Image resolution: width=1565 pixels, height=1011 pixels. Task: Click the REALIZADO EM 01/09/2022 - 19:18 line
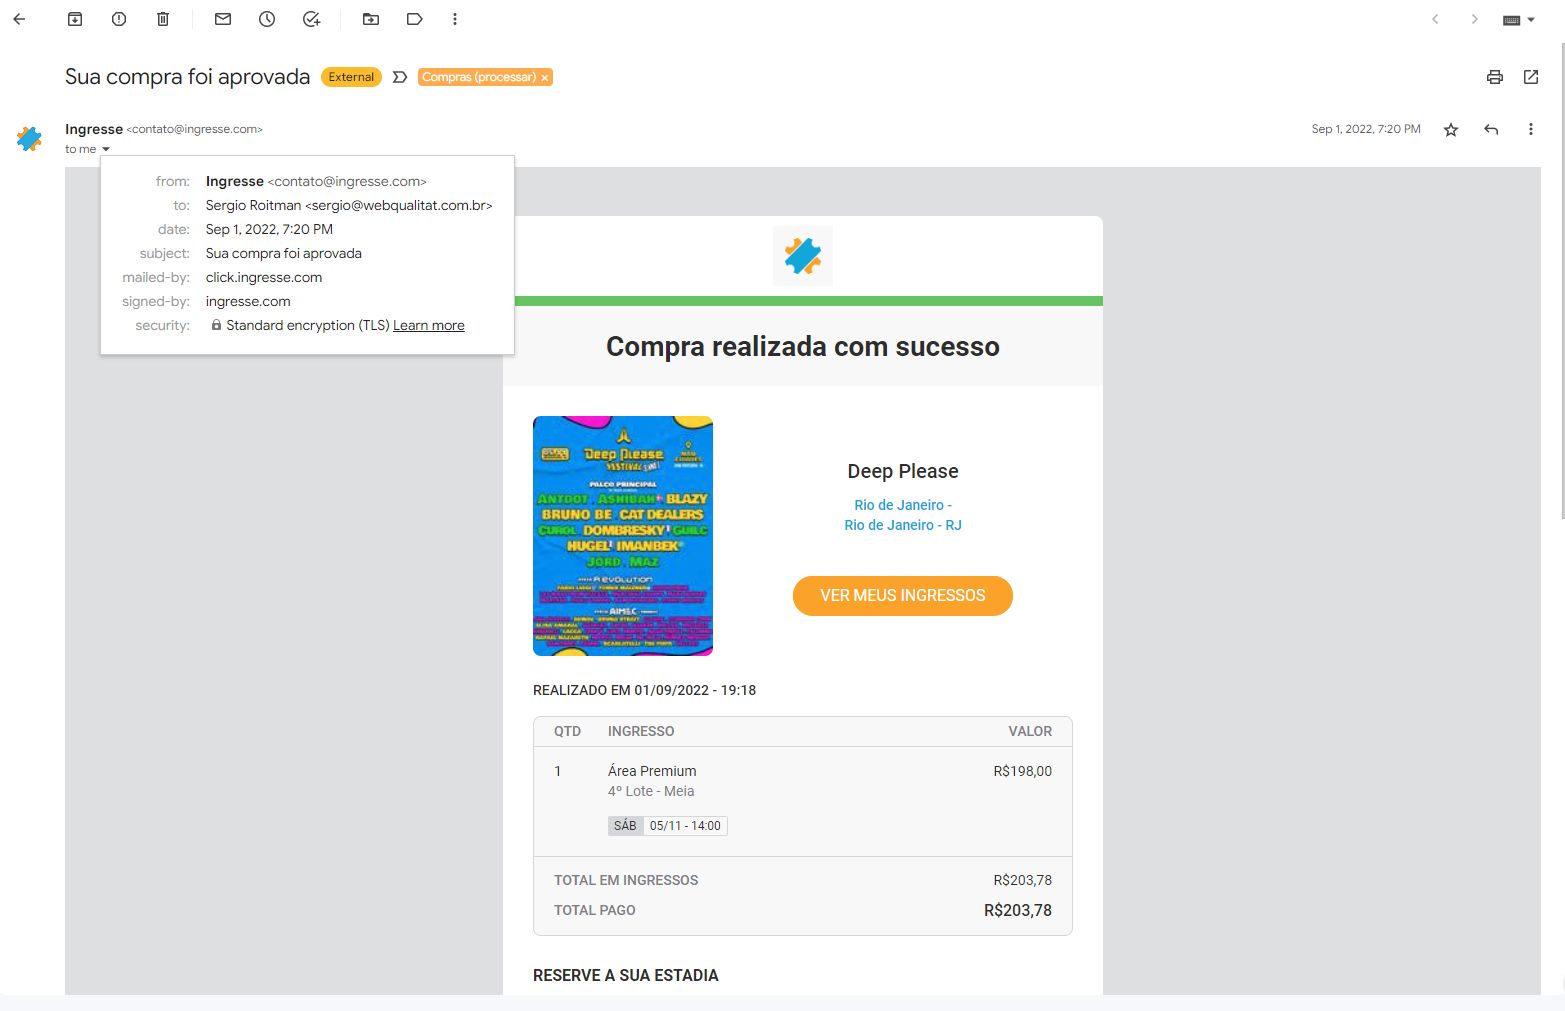coord(644,690)
